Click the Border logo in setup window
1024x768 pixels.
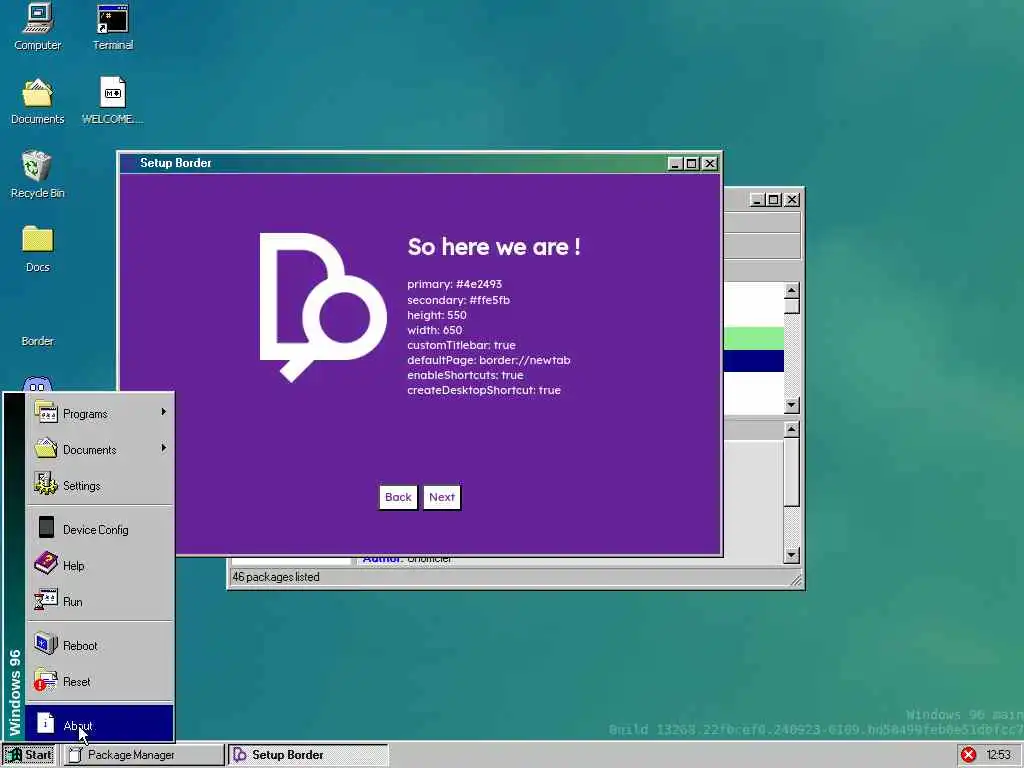(323, 307)
